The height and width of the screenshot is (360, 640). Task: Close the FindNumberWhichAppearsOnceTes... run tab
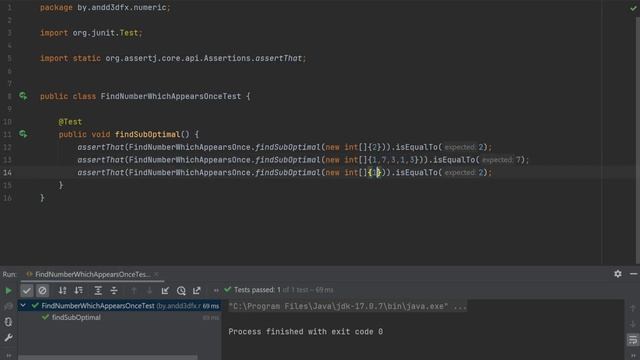coord(156,274)
